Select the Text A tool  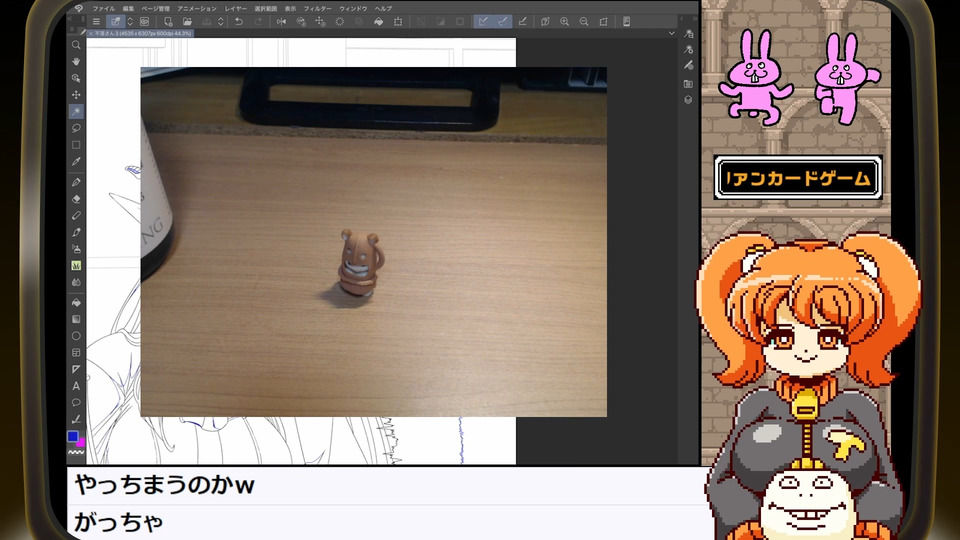pyautogui.click(x=76, y=386)
